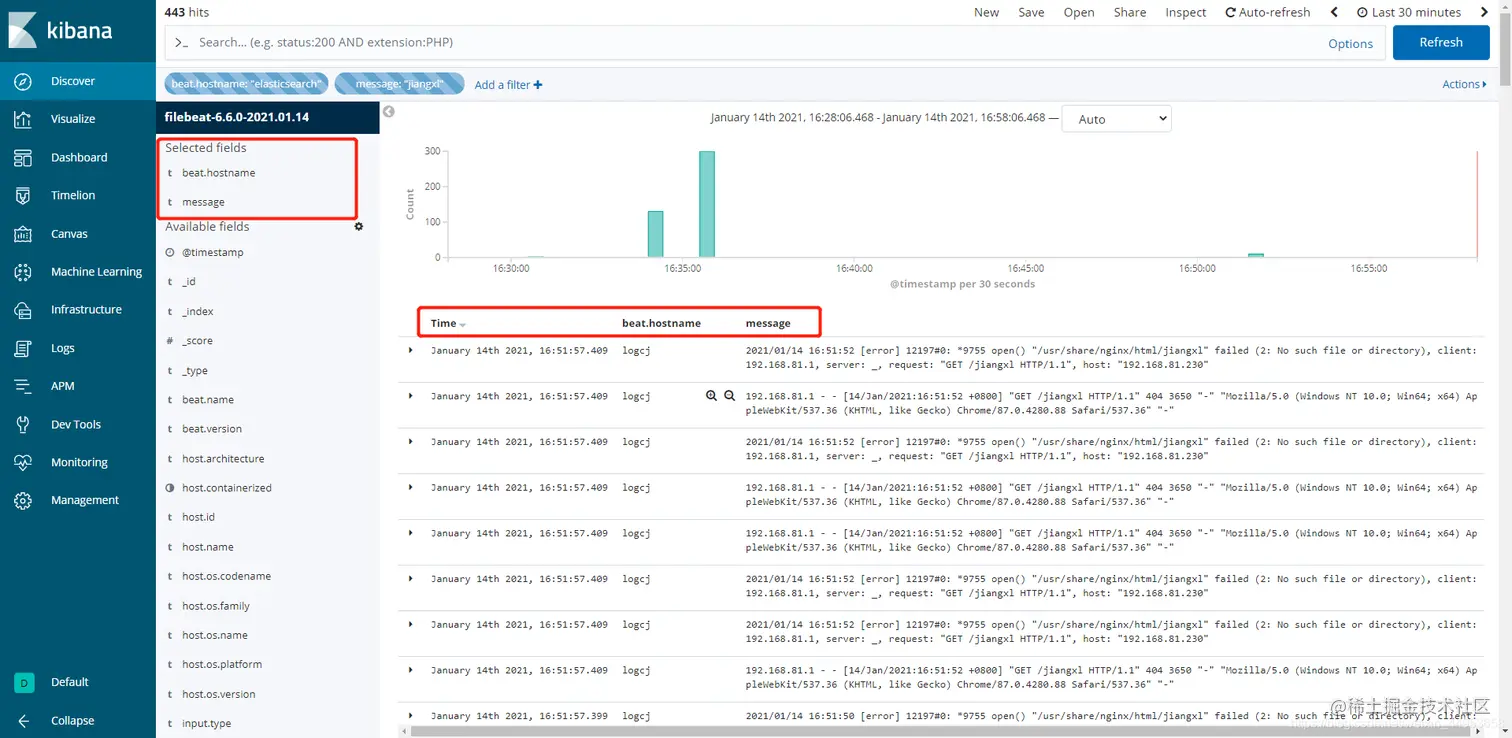This screenshot has height=738, width=1512.
Task: Click the Collapse sidebar arrow
Action: (x=23, y=721)
